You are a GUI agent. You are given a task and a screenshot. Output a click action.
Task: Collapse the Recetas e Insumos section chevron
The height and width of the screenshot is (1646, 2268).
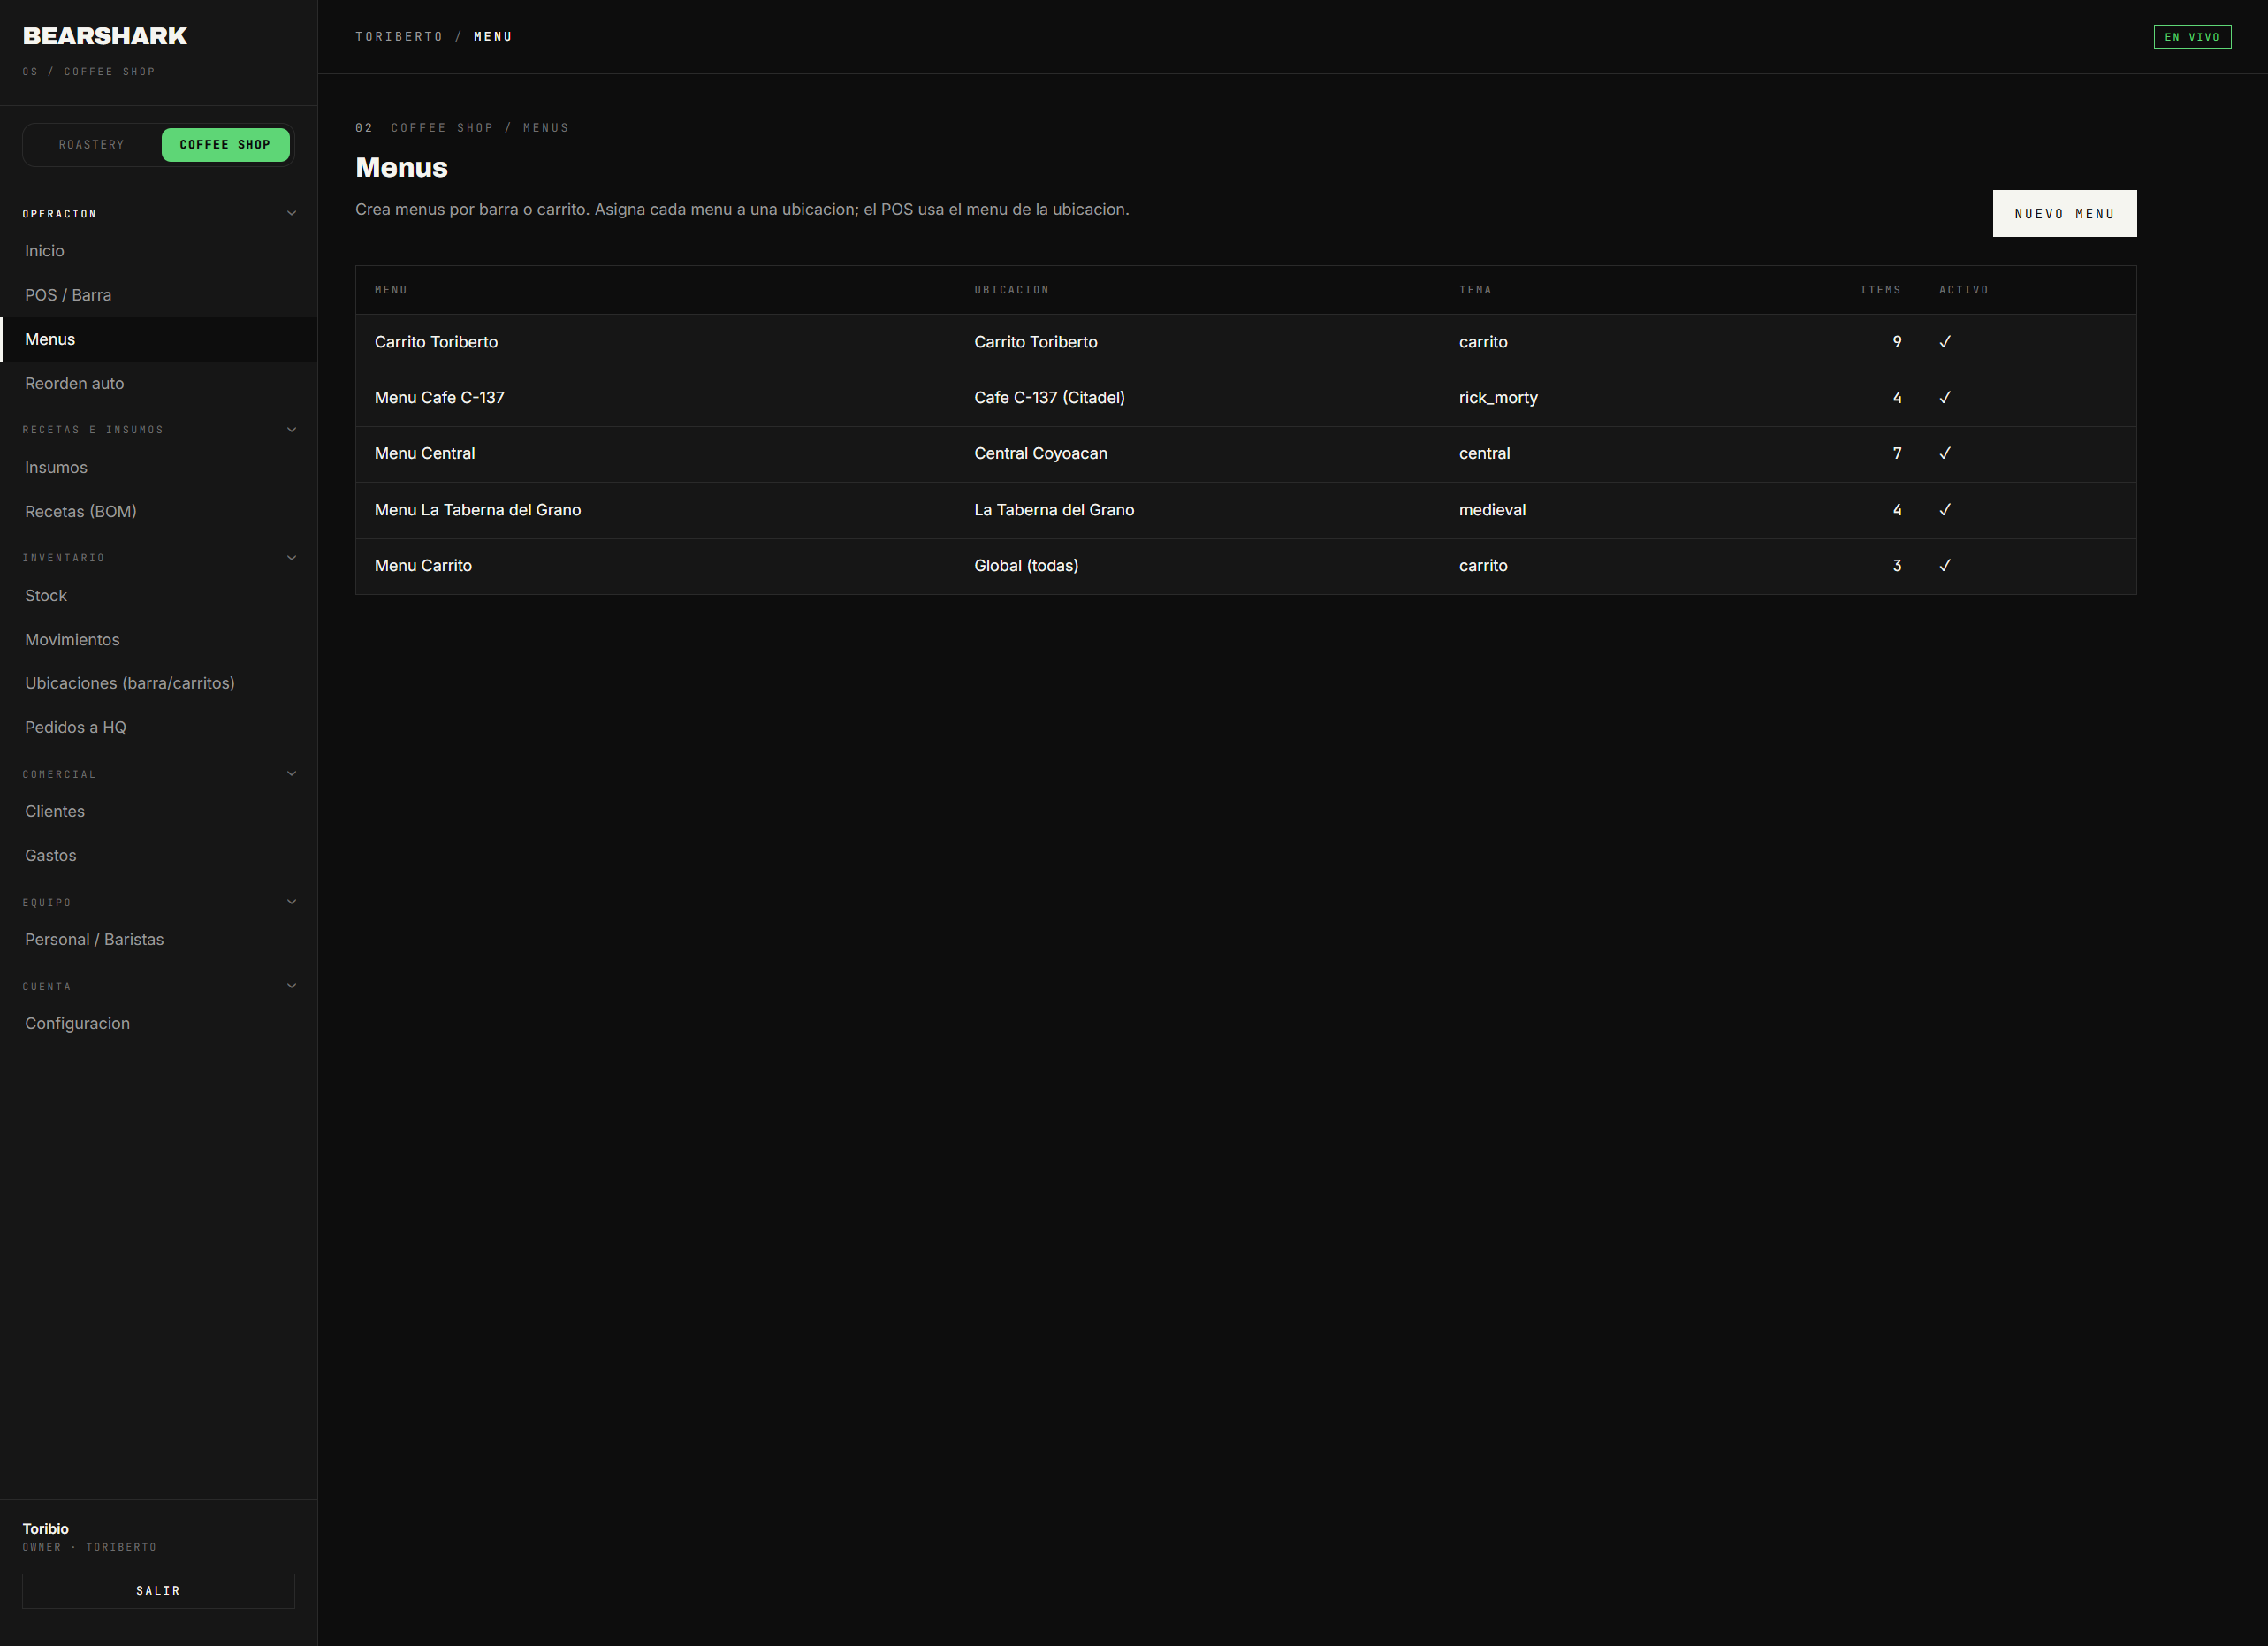coord(292,430)
